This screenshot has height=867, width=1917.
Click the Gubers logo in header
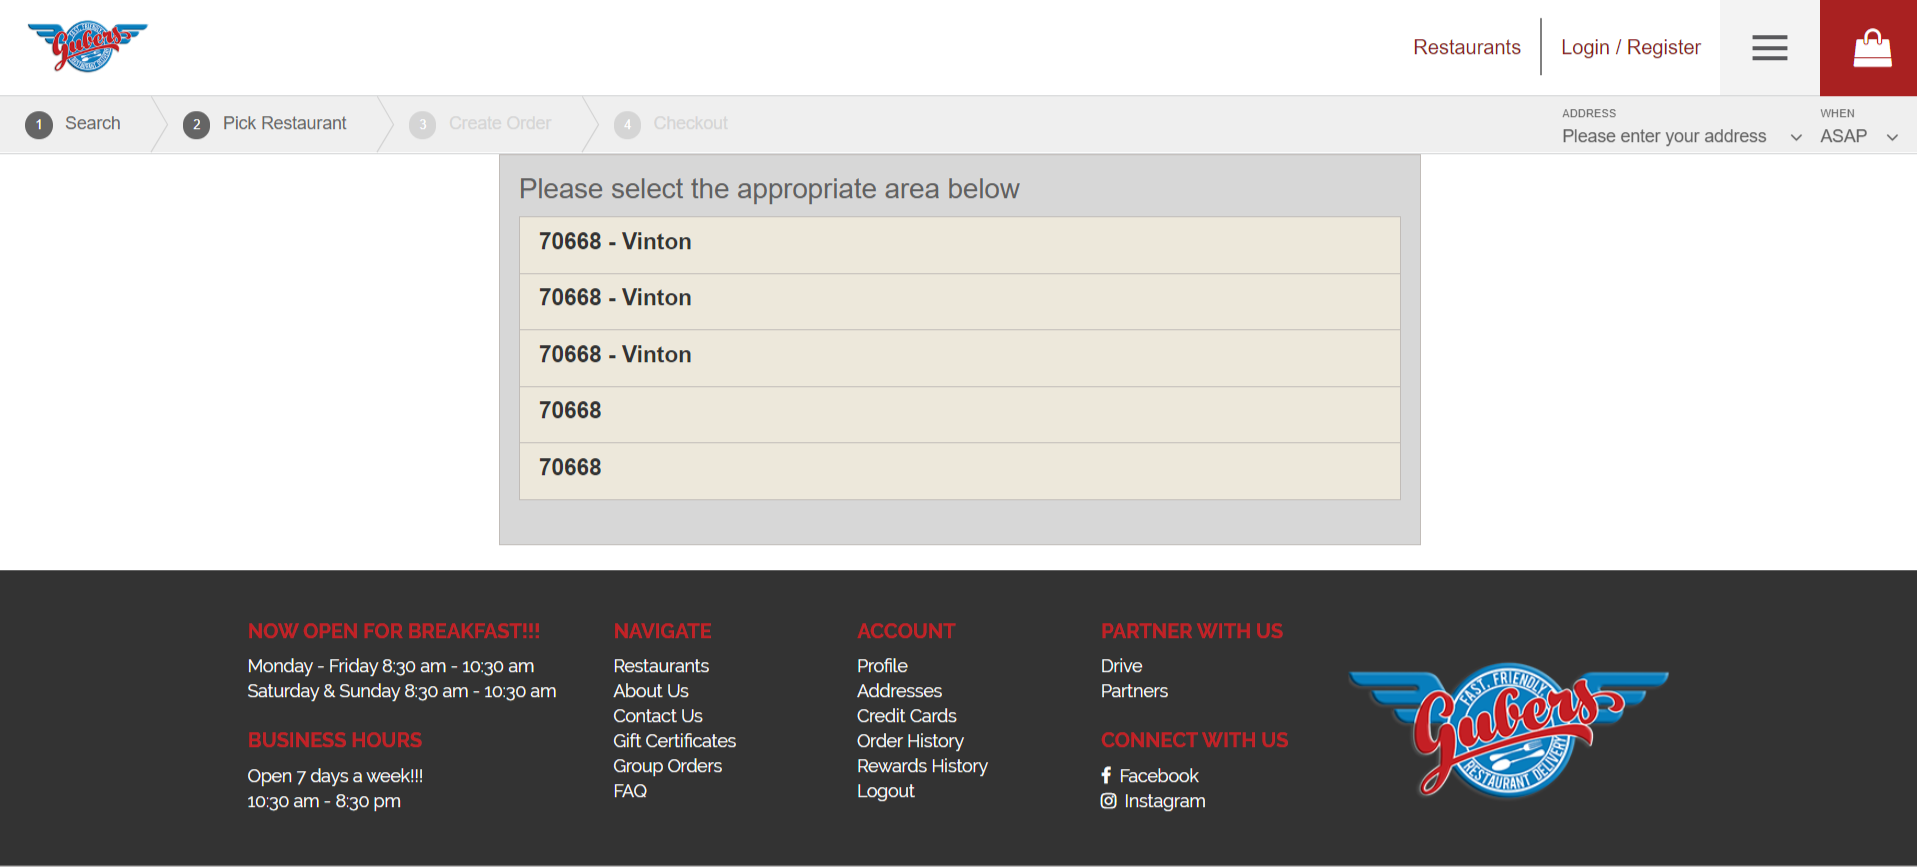87,46
